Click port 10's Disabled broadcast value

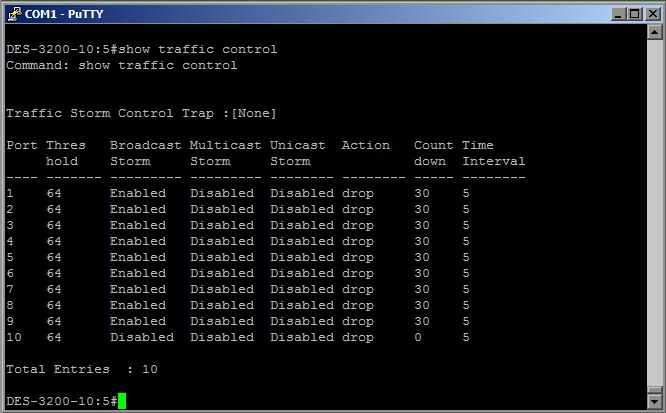coord(141,337)
